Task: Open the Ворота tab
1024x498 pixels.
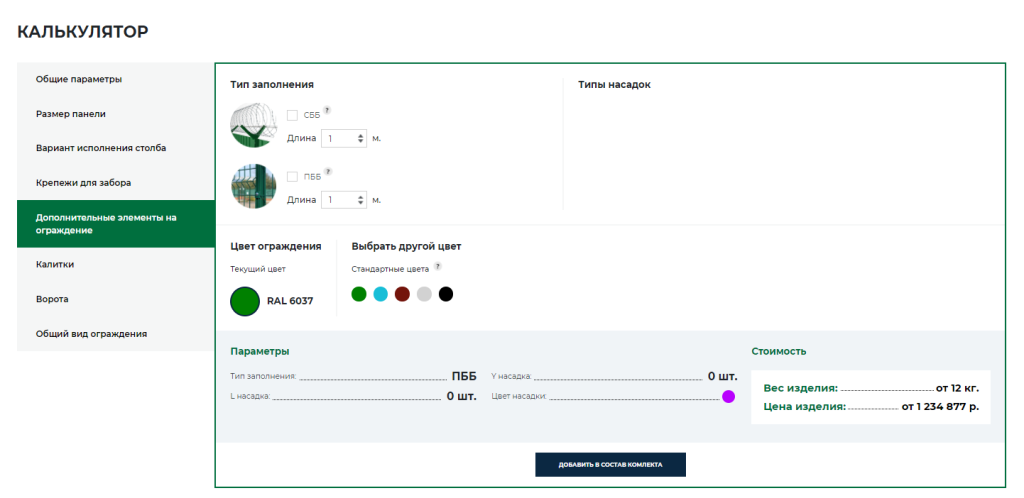Action: coord(52,299)
